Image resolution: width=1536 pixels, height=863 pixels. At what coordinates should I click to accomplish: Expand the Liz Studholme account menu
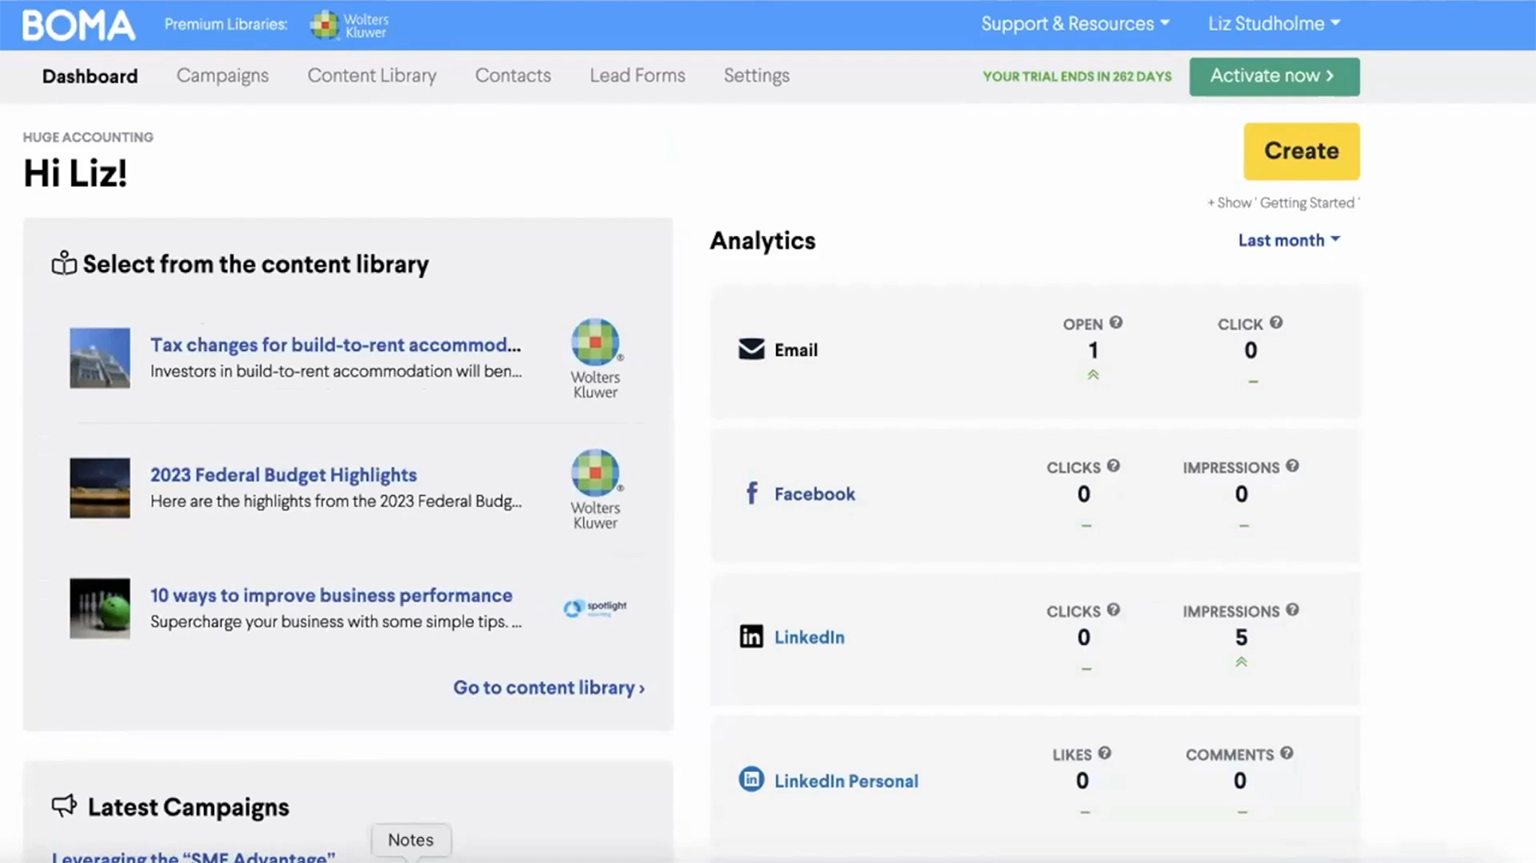point(1273,24)
